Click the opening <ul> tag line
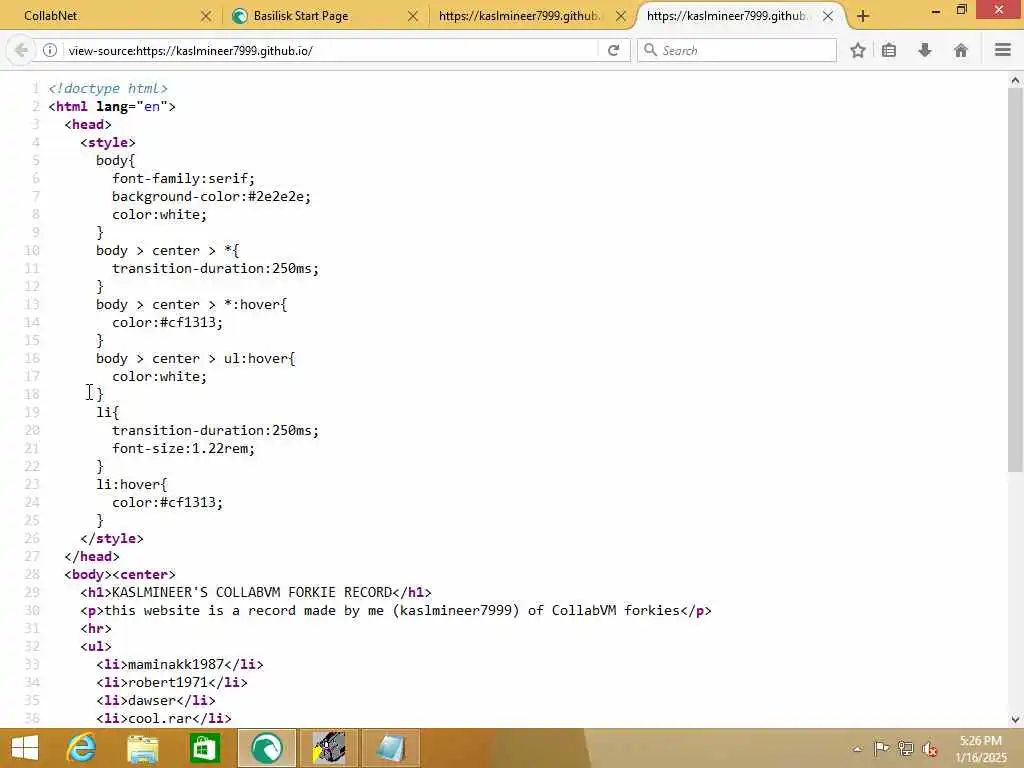The height and width of the screenshot is (768, 1024). pyautogui.click(x=96, y=647)
